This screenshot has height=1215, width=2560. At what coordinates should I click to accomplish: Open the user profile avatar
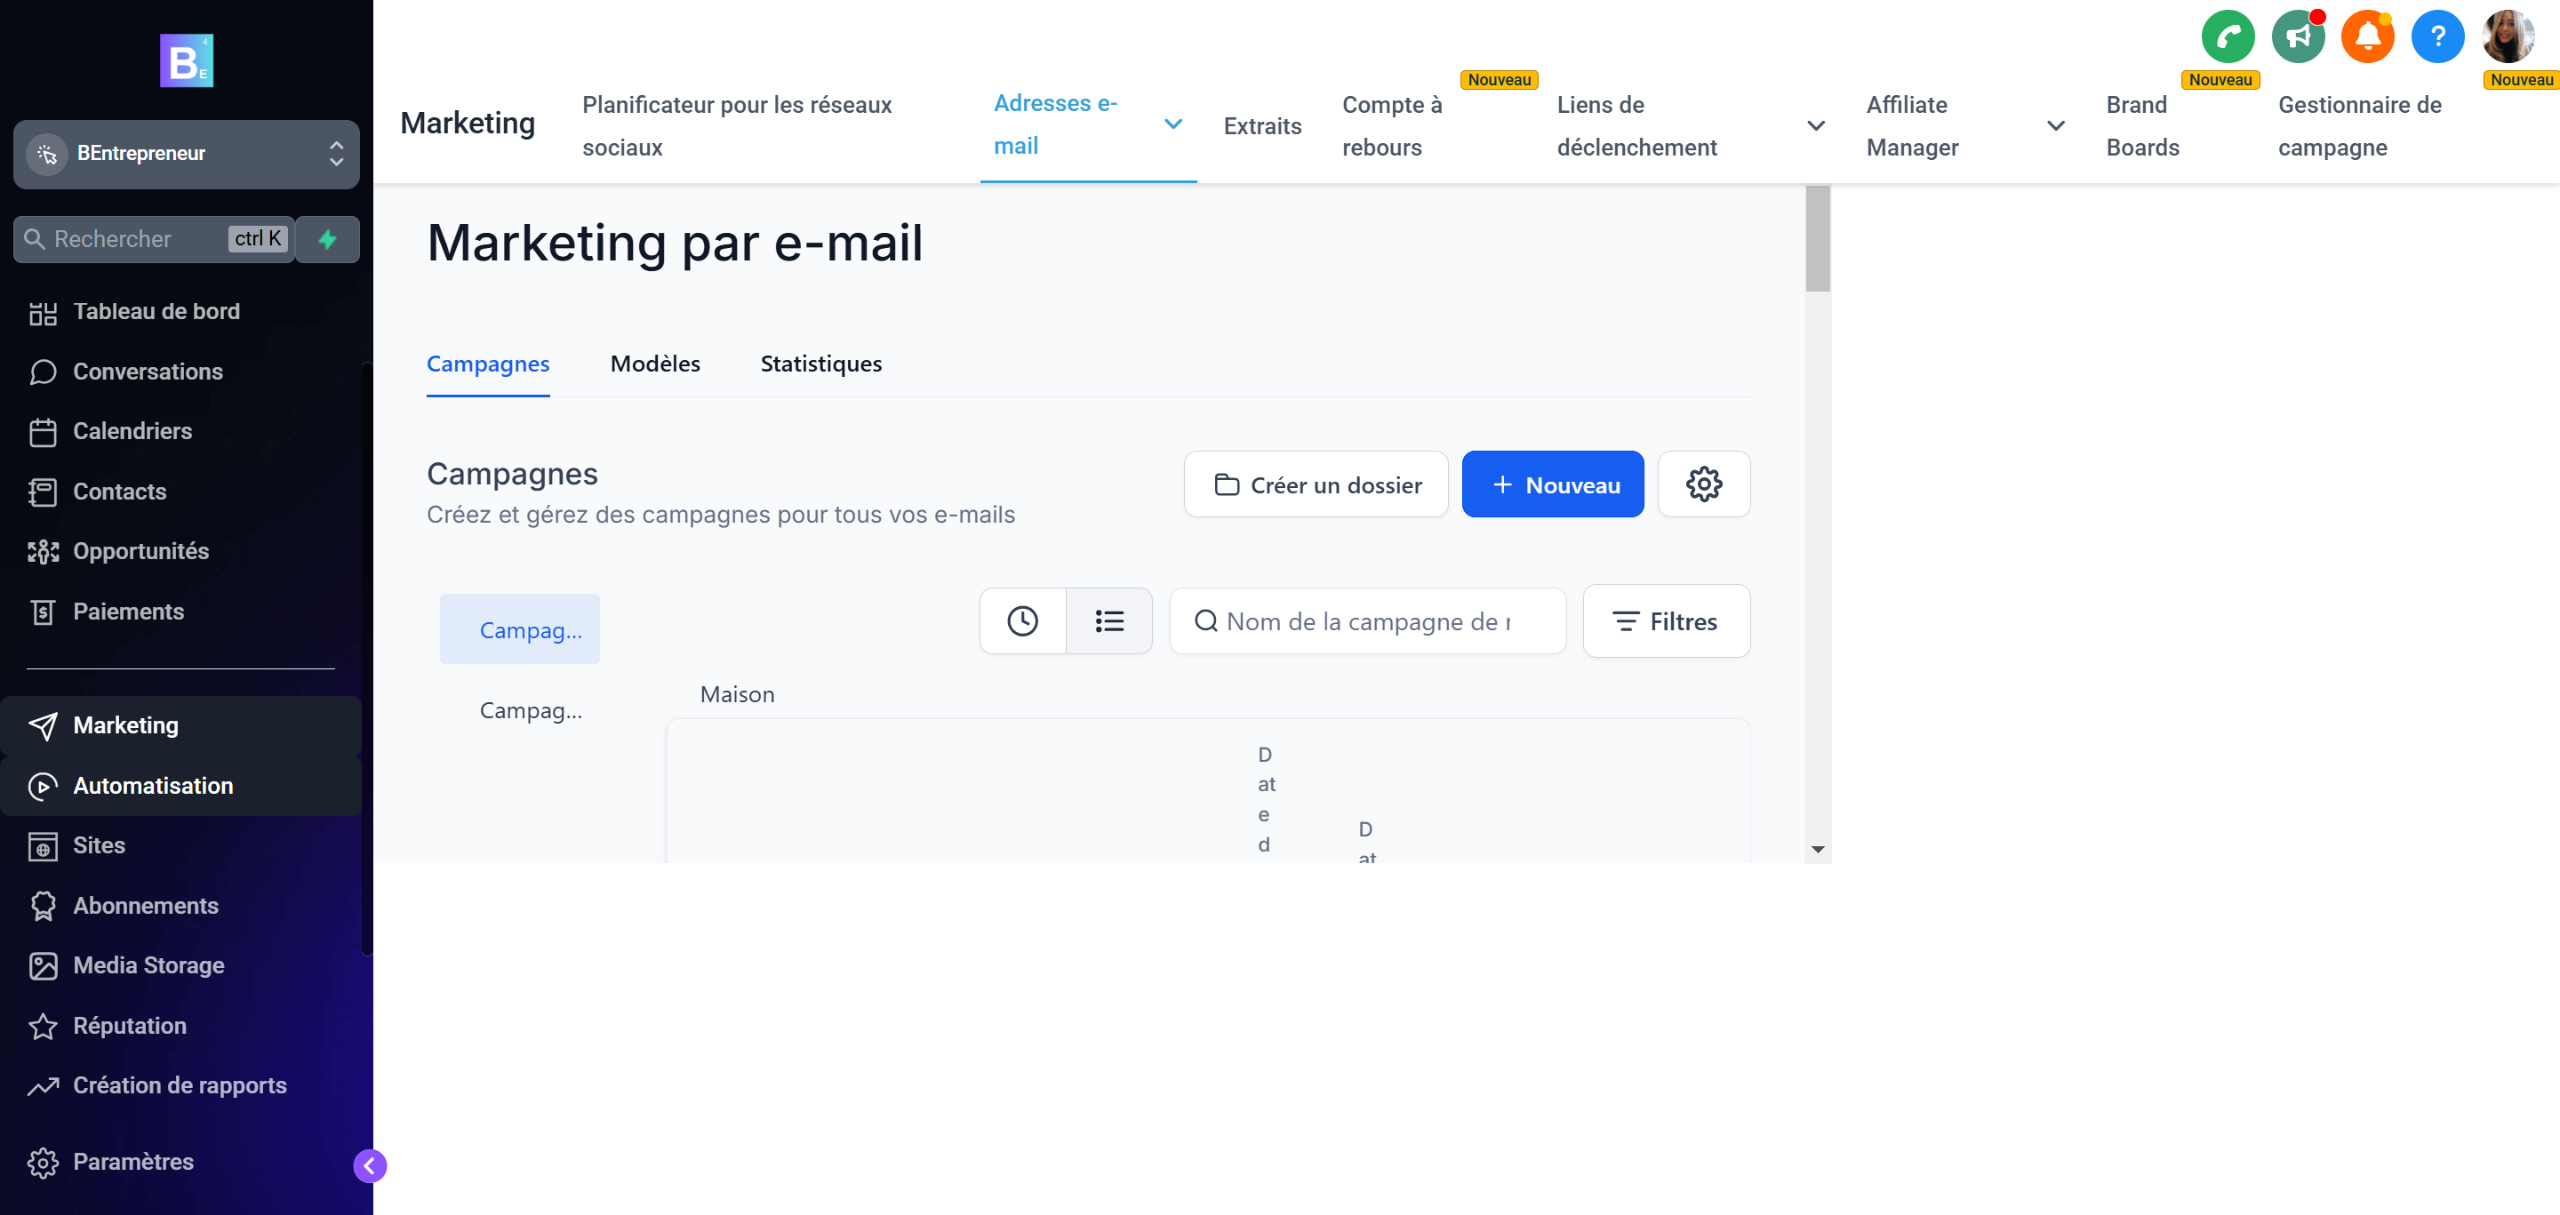pos(2507,37)
